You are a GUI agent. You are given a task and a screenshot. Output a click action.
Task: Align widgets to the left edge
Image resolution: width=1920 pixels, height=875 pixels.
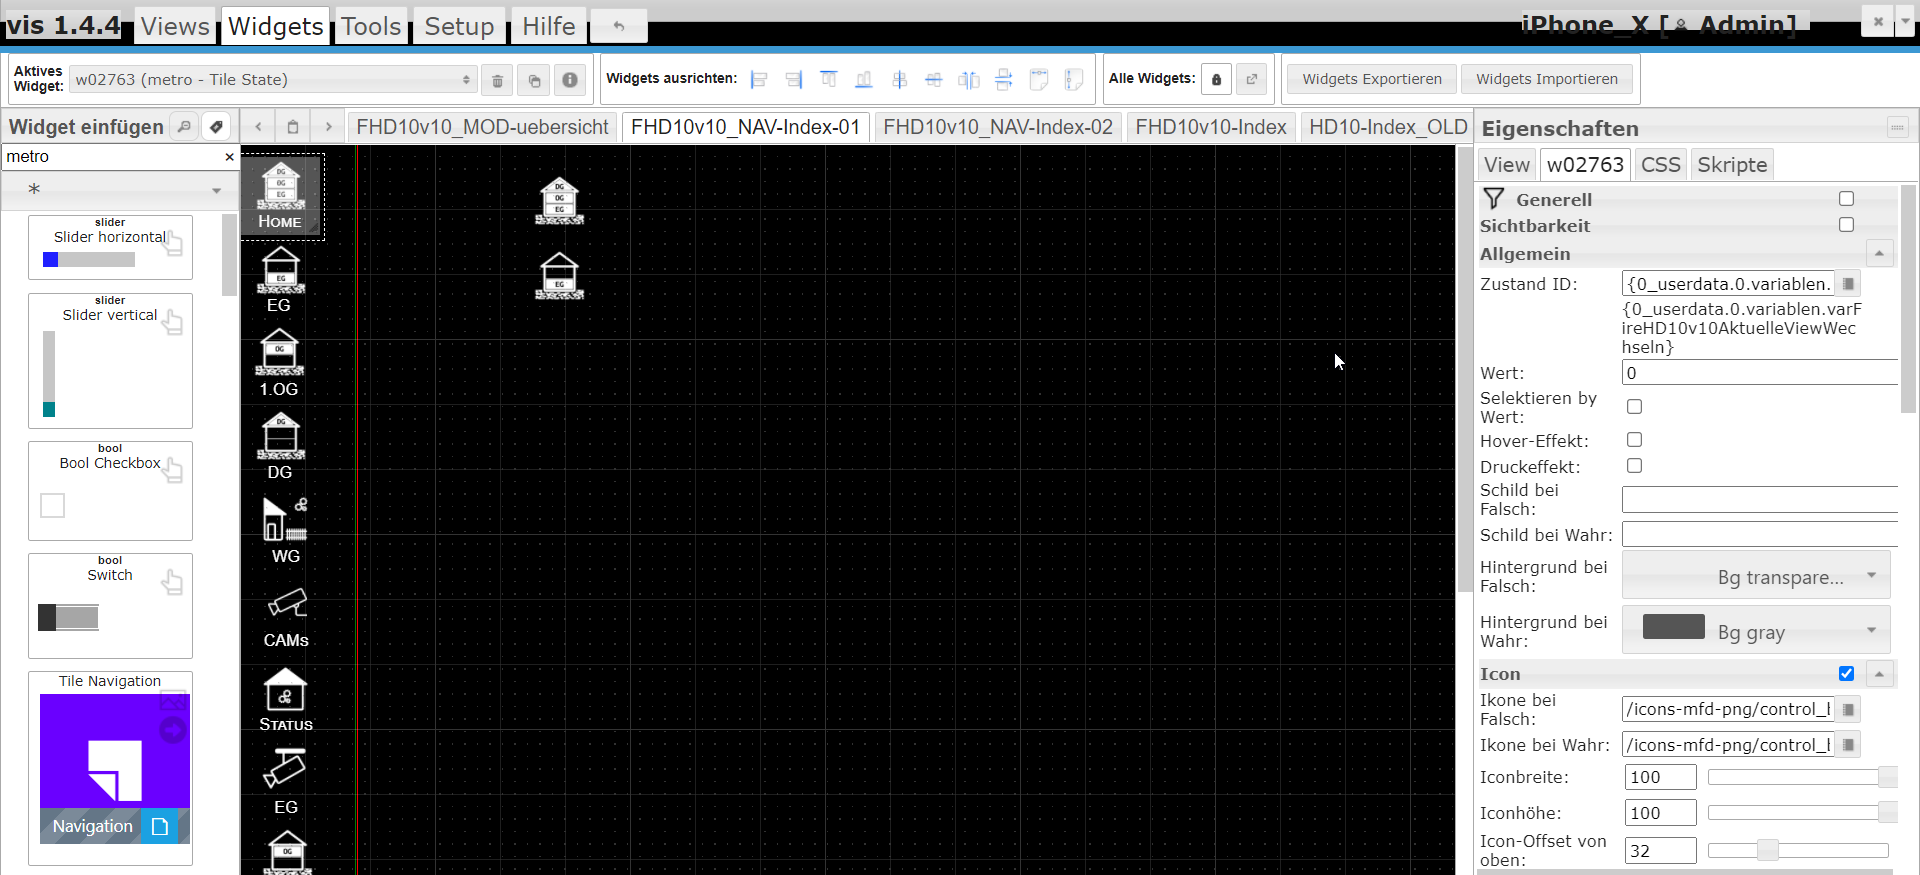coord(759,79)
